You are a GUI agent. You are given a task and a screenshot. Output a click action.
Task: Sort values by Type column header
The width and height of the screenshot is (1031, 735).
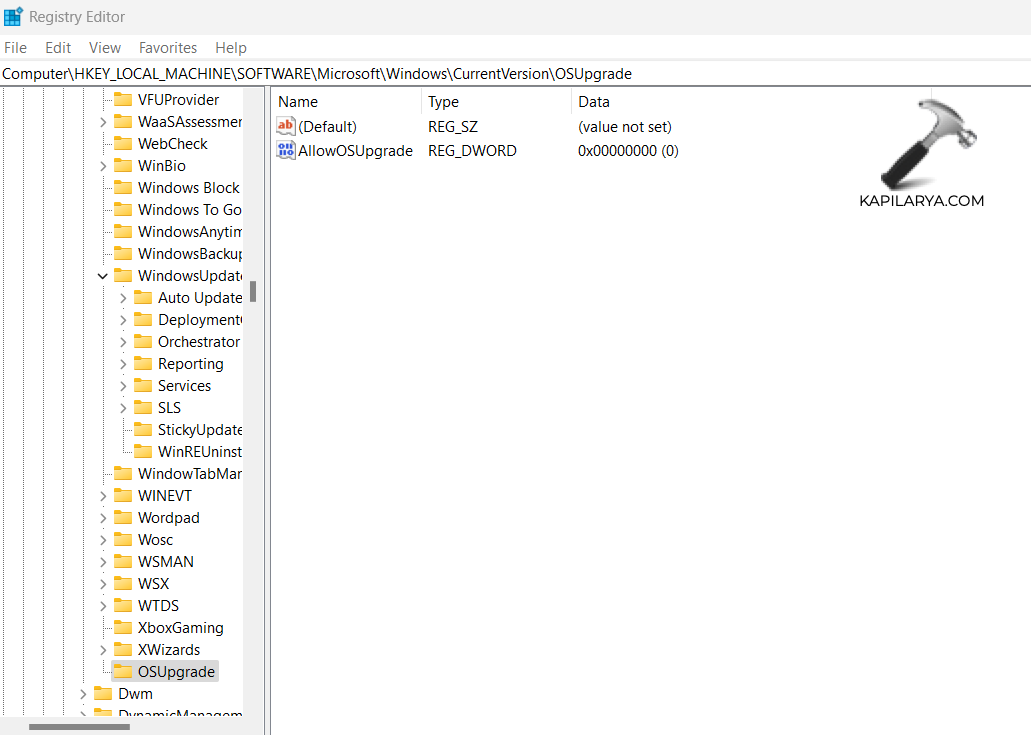[x=496, y=101]
